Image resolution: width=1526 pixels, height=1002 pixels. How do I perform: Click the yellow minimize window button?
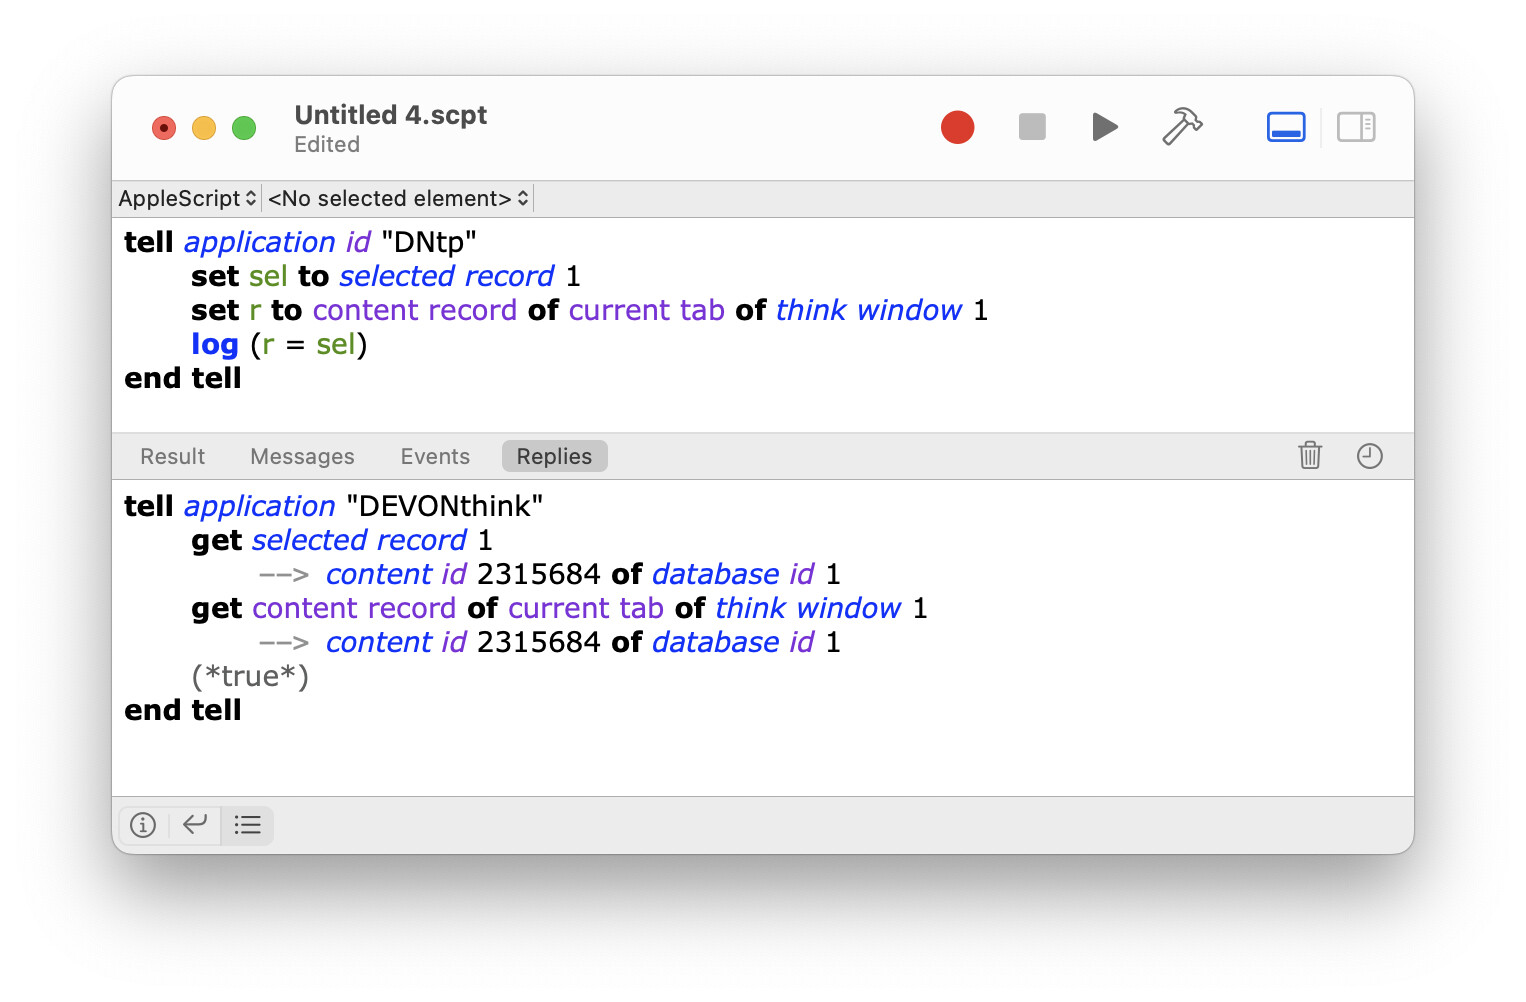pos(204,128)
